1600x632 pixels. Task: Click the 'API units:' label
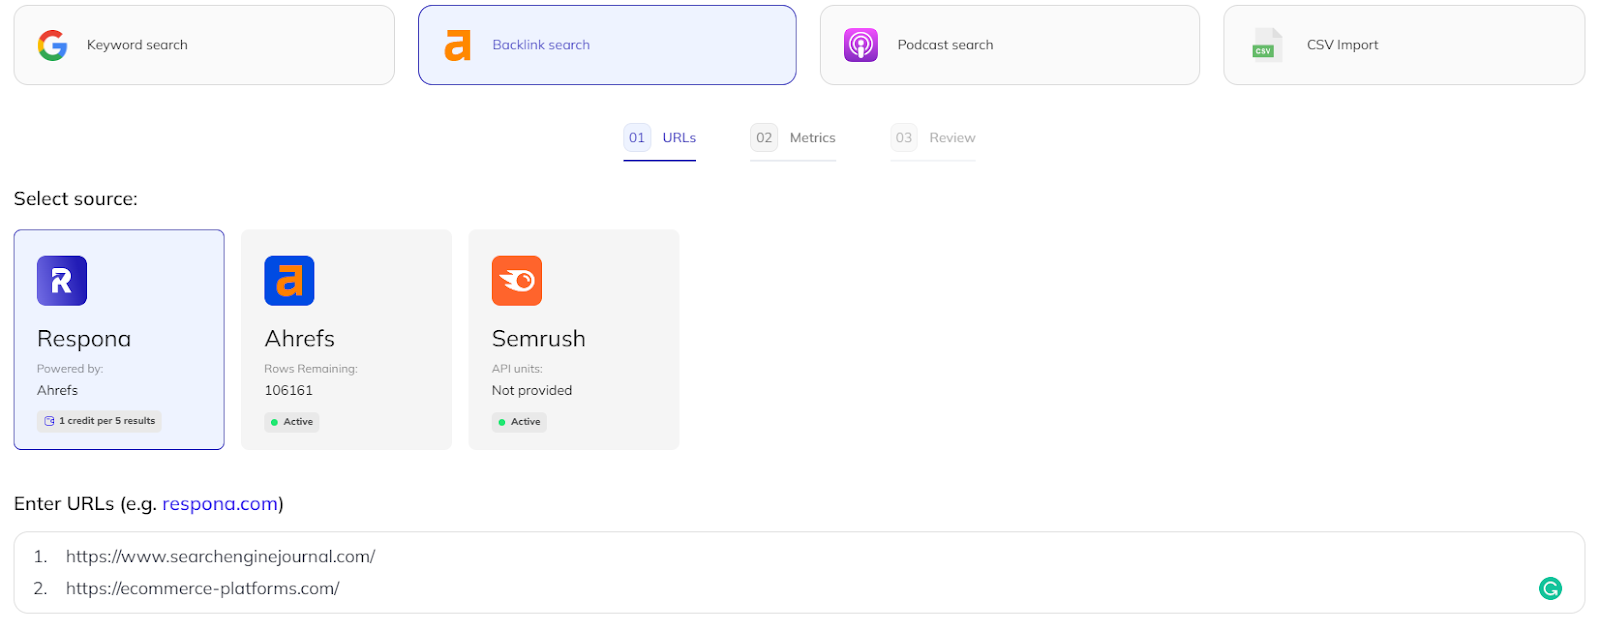point(517,369)
